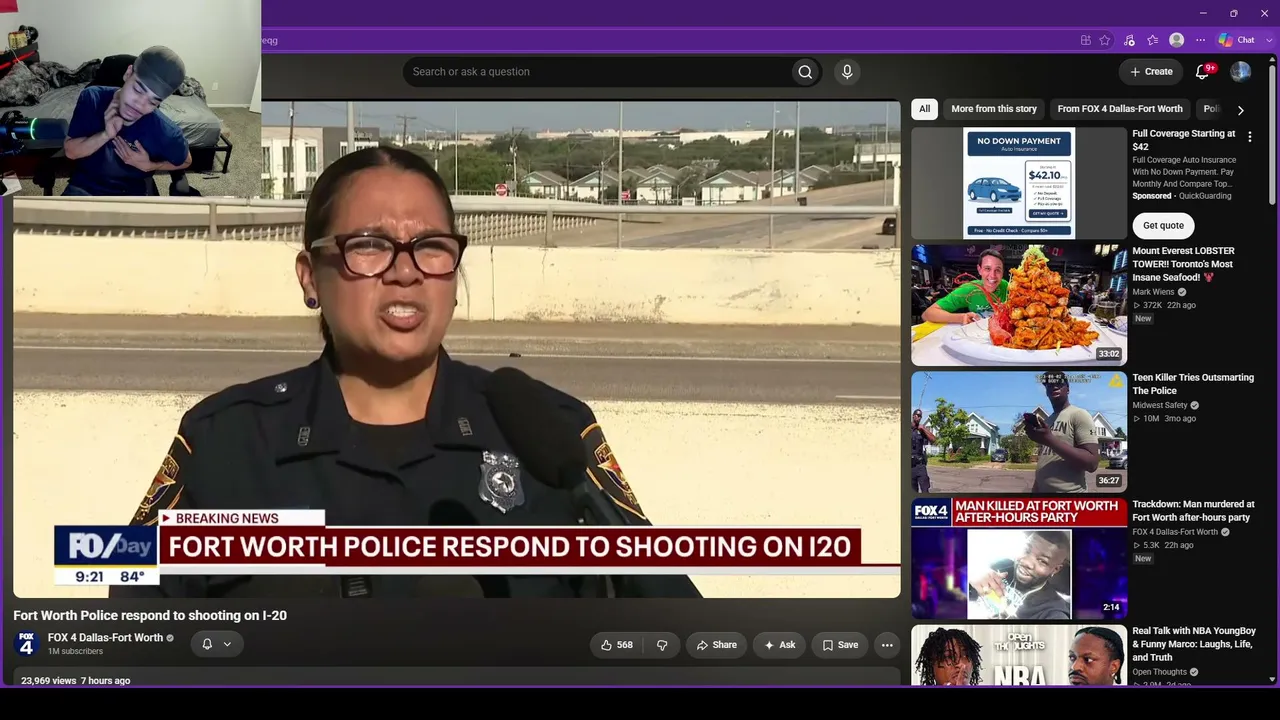Viewport: 1280px width, 720px height.
Task: Click the Fort Worth Police video player
Action: click(457, 349)
